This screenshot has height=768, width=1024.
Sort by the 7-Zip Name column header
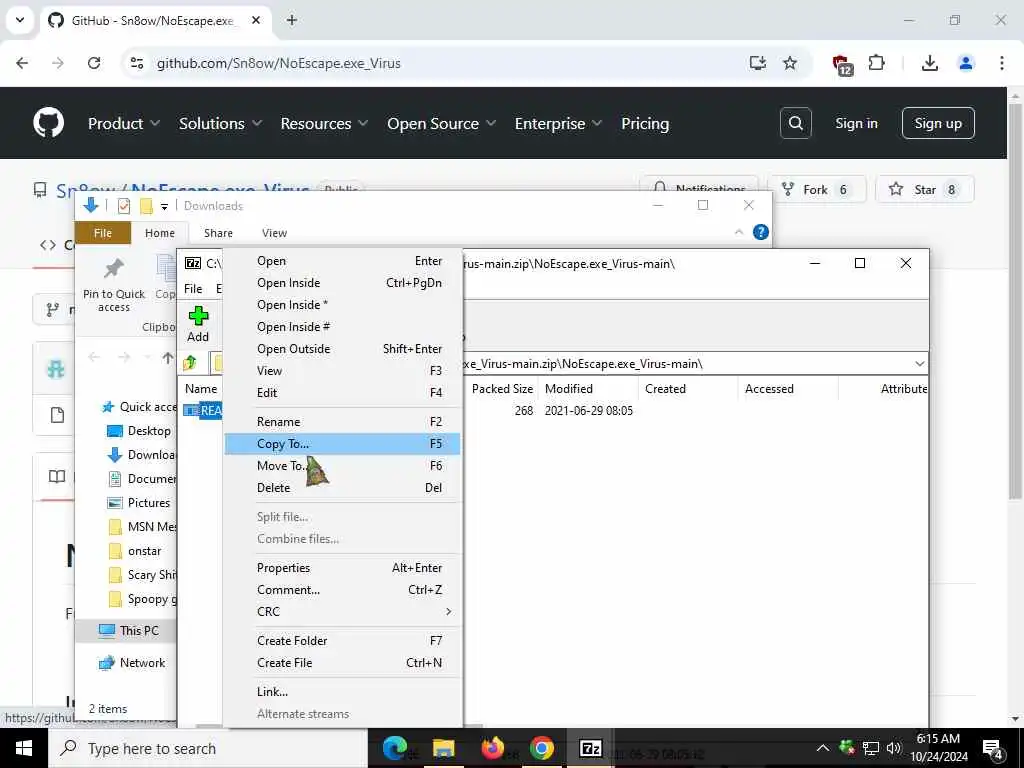click(201, 389)
